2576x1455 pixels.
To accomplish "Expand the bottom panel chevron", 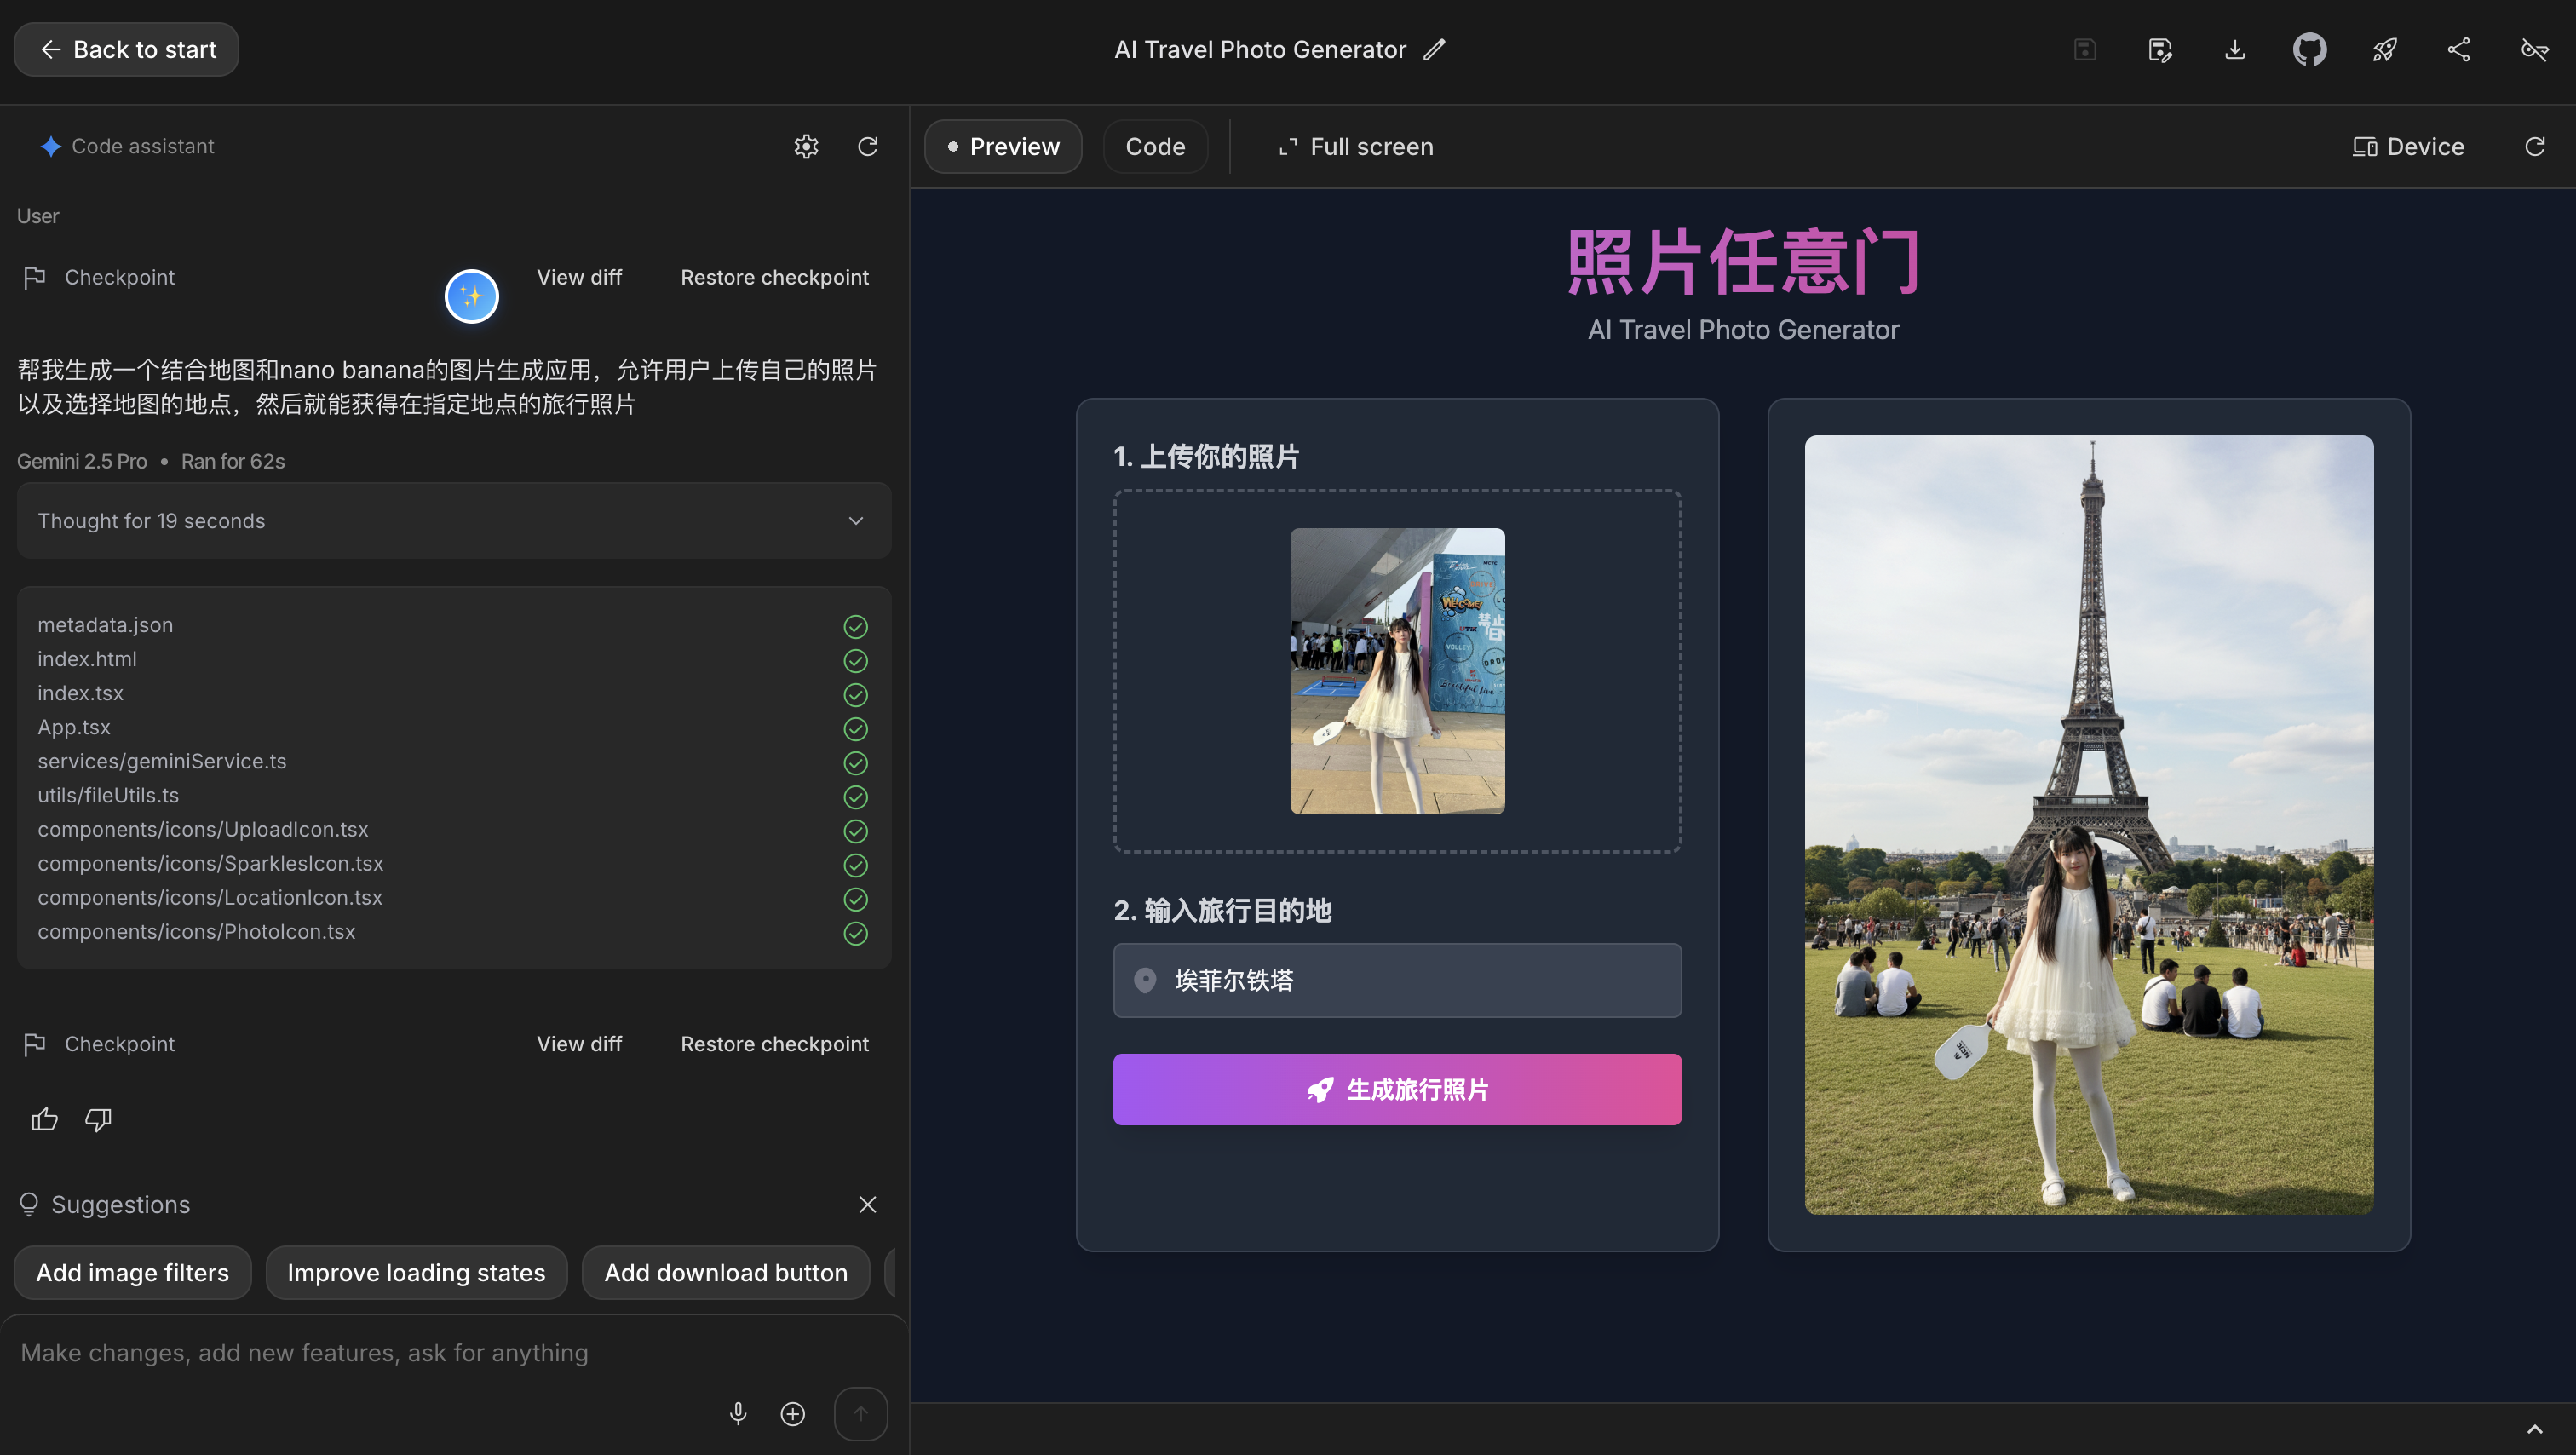I will click(2534, 1429).
